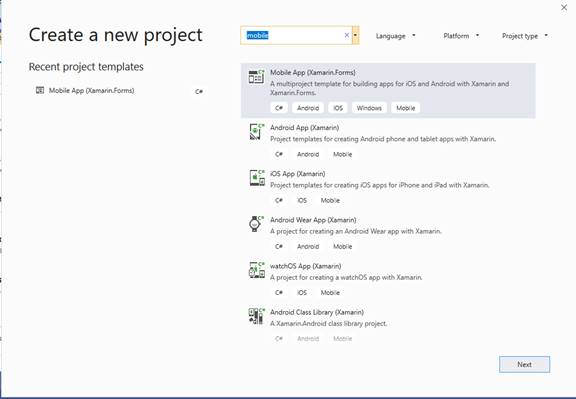Screen dimensions: 576x399
Task: Click the watchOS app description text
Action: pos(346,277)
